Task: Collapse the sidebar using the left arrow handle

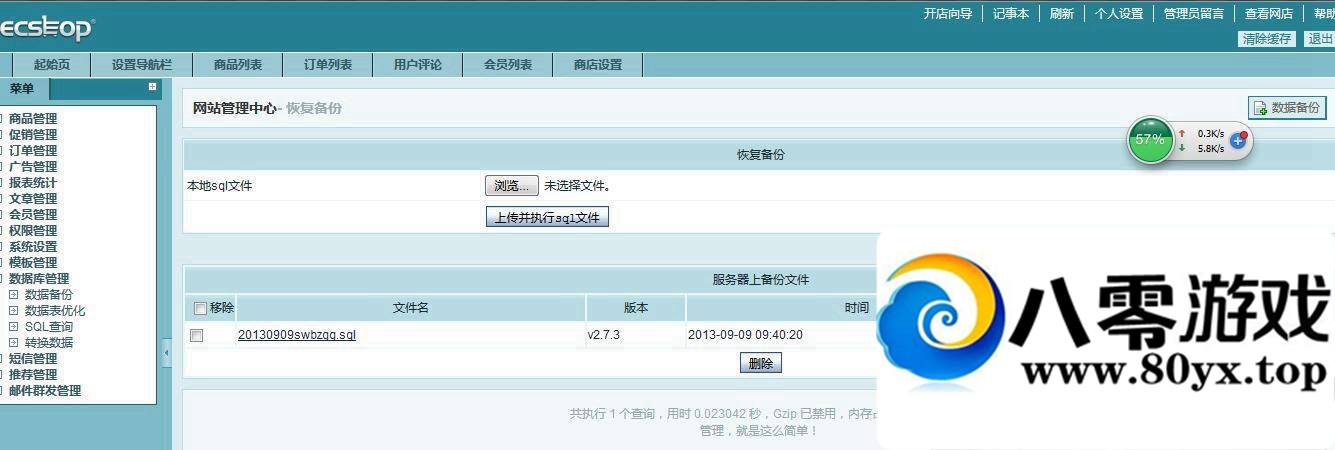Action: pos(166,352)
